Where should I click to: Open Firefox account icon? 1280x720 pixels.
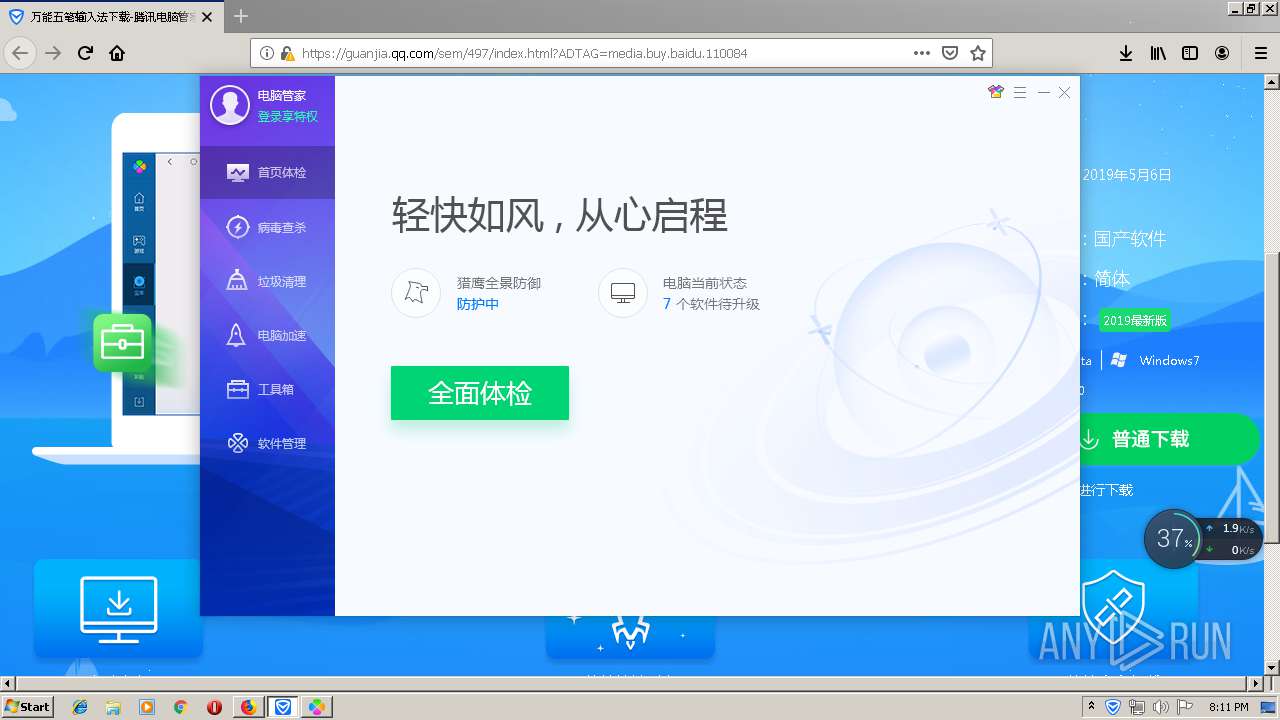coord(1222,53)
